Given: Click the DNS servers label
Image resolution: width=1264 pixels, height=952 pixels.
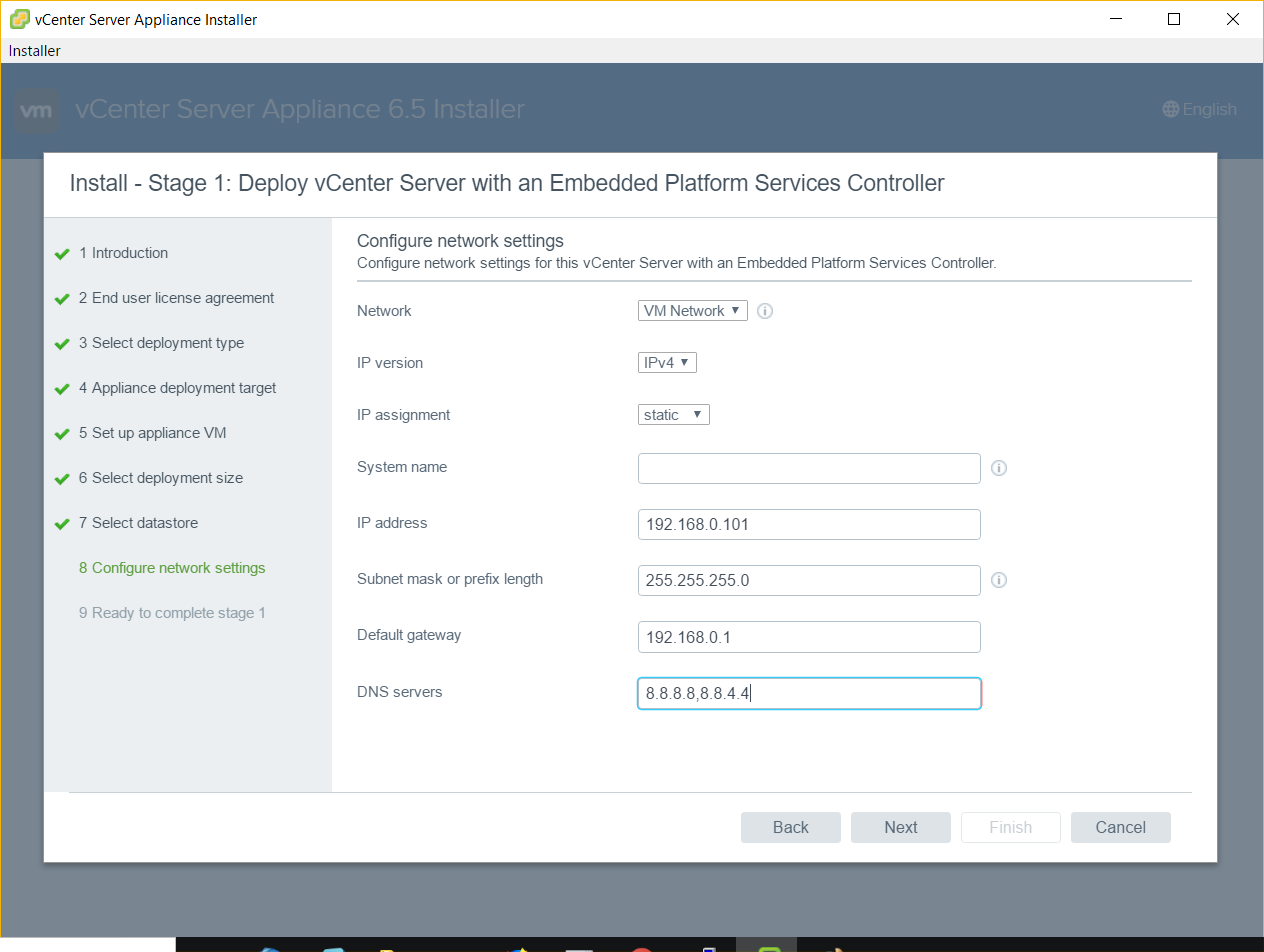Looking at the screenshot, I should (x=400, y=691).
